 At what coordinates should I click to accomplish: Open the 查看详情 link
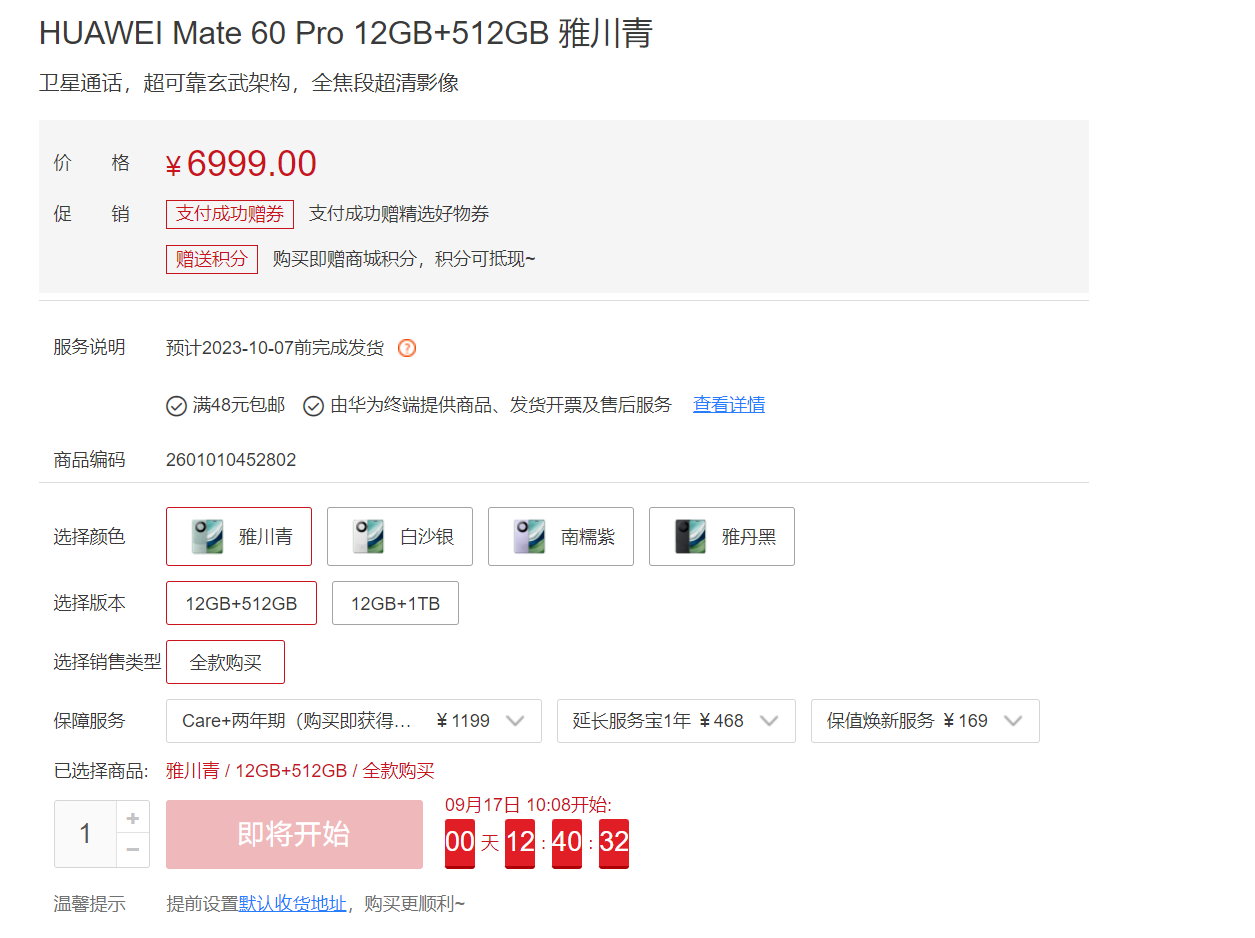[x=729, y=405]
